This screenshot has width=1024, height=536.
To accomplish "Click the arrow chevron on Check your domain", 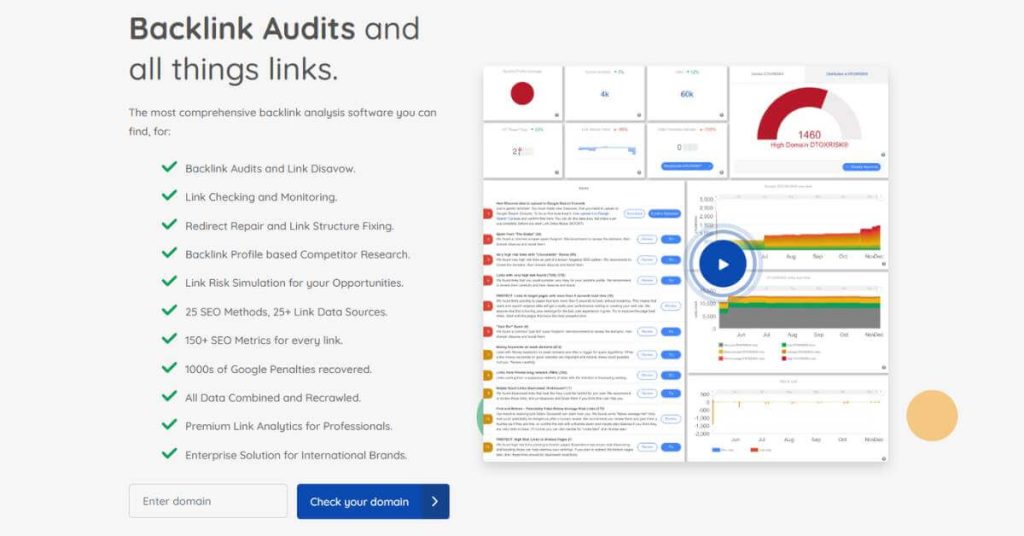I will click(x=435, y=501).
